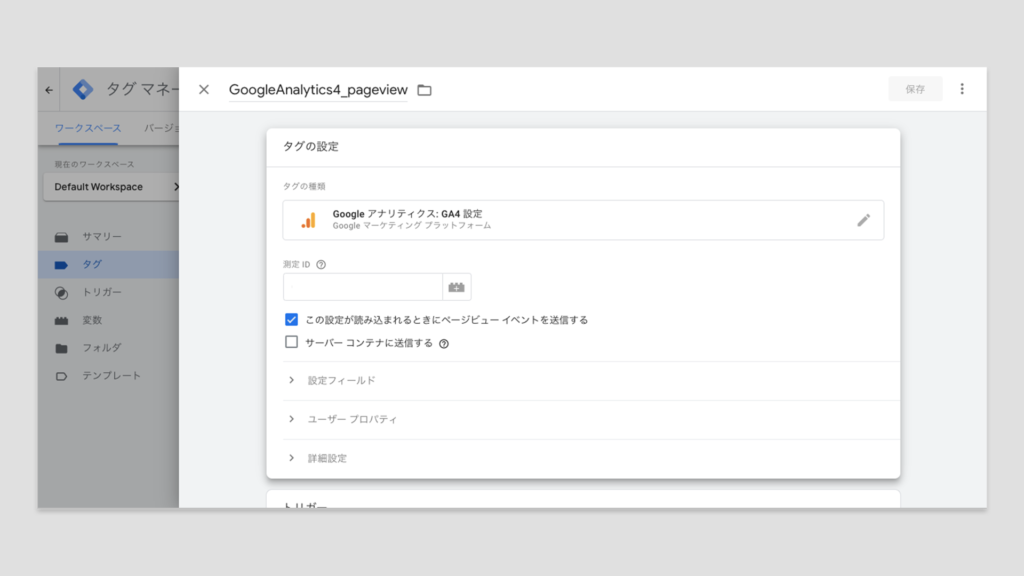Switch to the ワークスペース tab

[88, 128]
